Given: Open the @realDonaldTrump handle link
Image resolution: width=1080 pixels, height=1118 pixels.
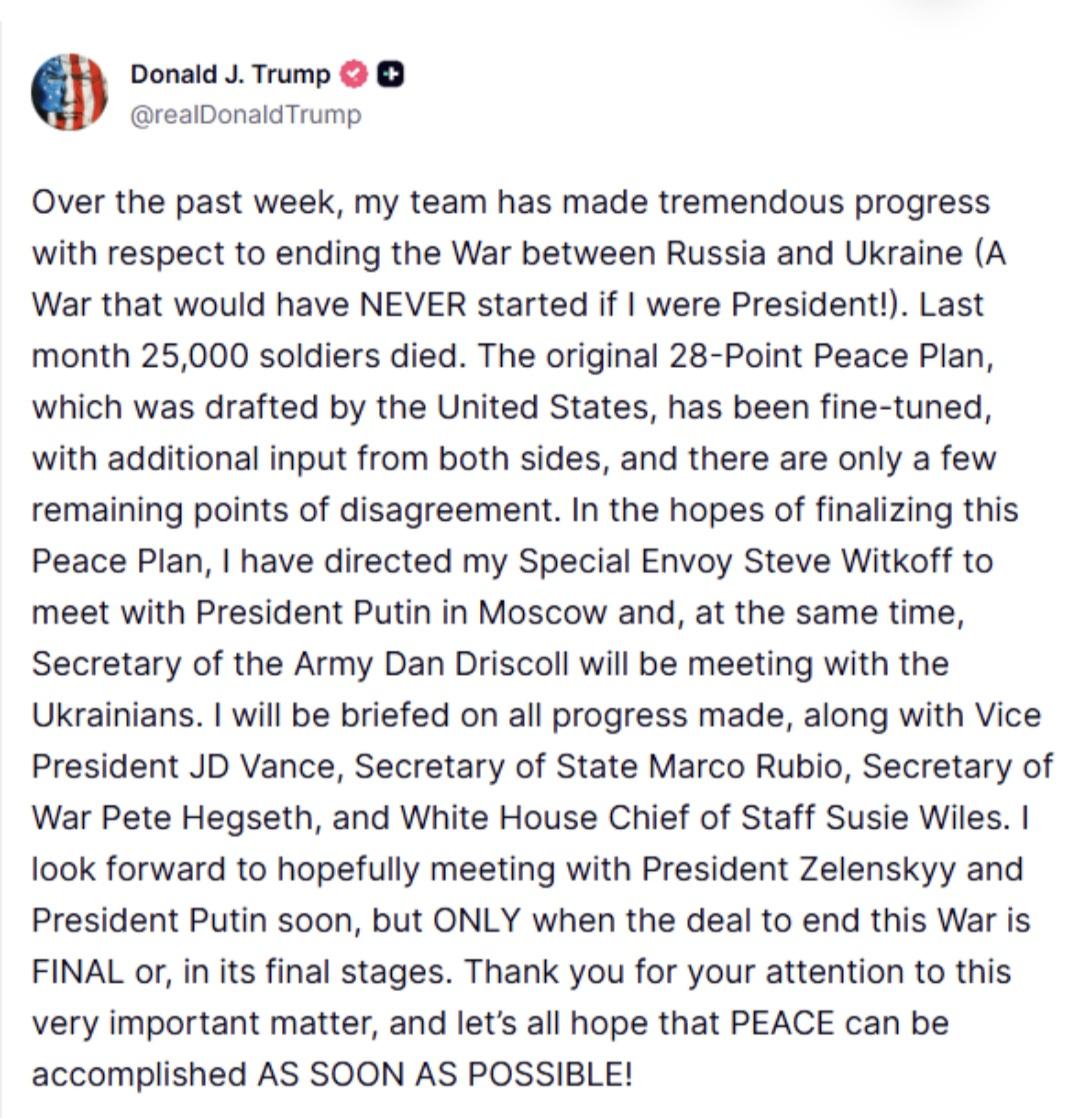Looking at the screenshot, I should coord(245,115).
